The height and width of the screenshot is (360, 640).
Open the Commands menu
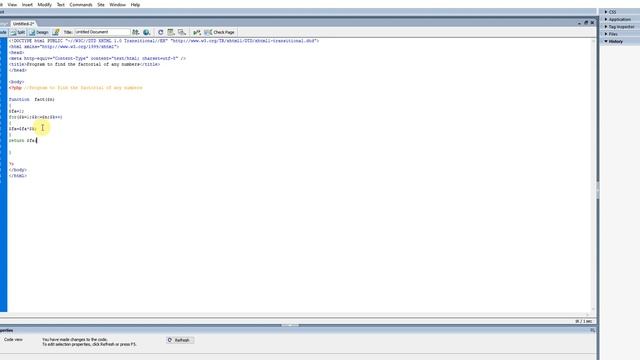(81, 4)
